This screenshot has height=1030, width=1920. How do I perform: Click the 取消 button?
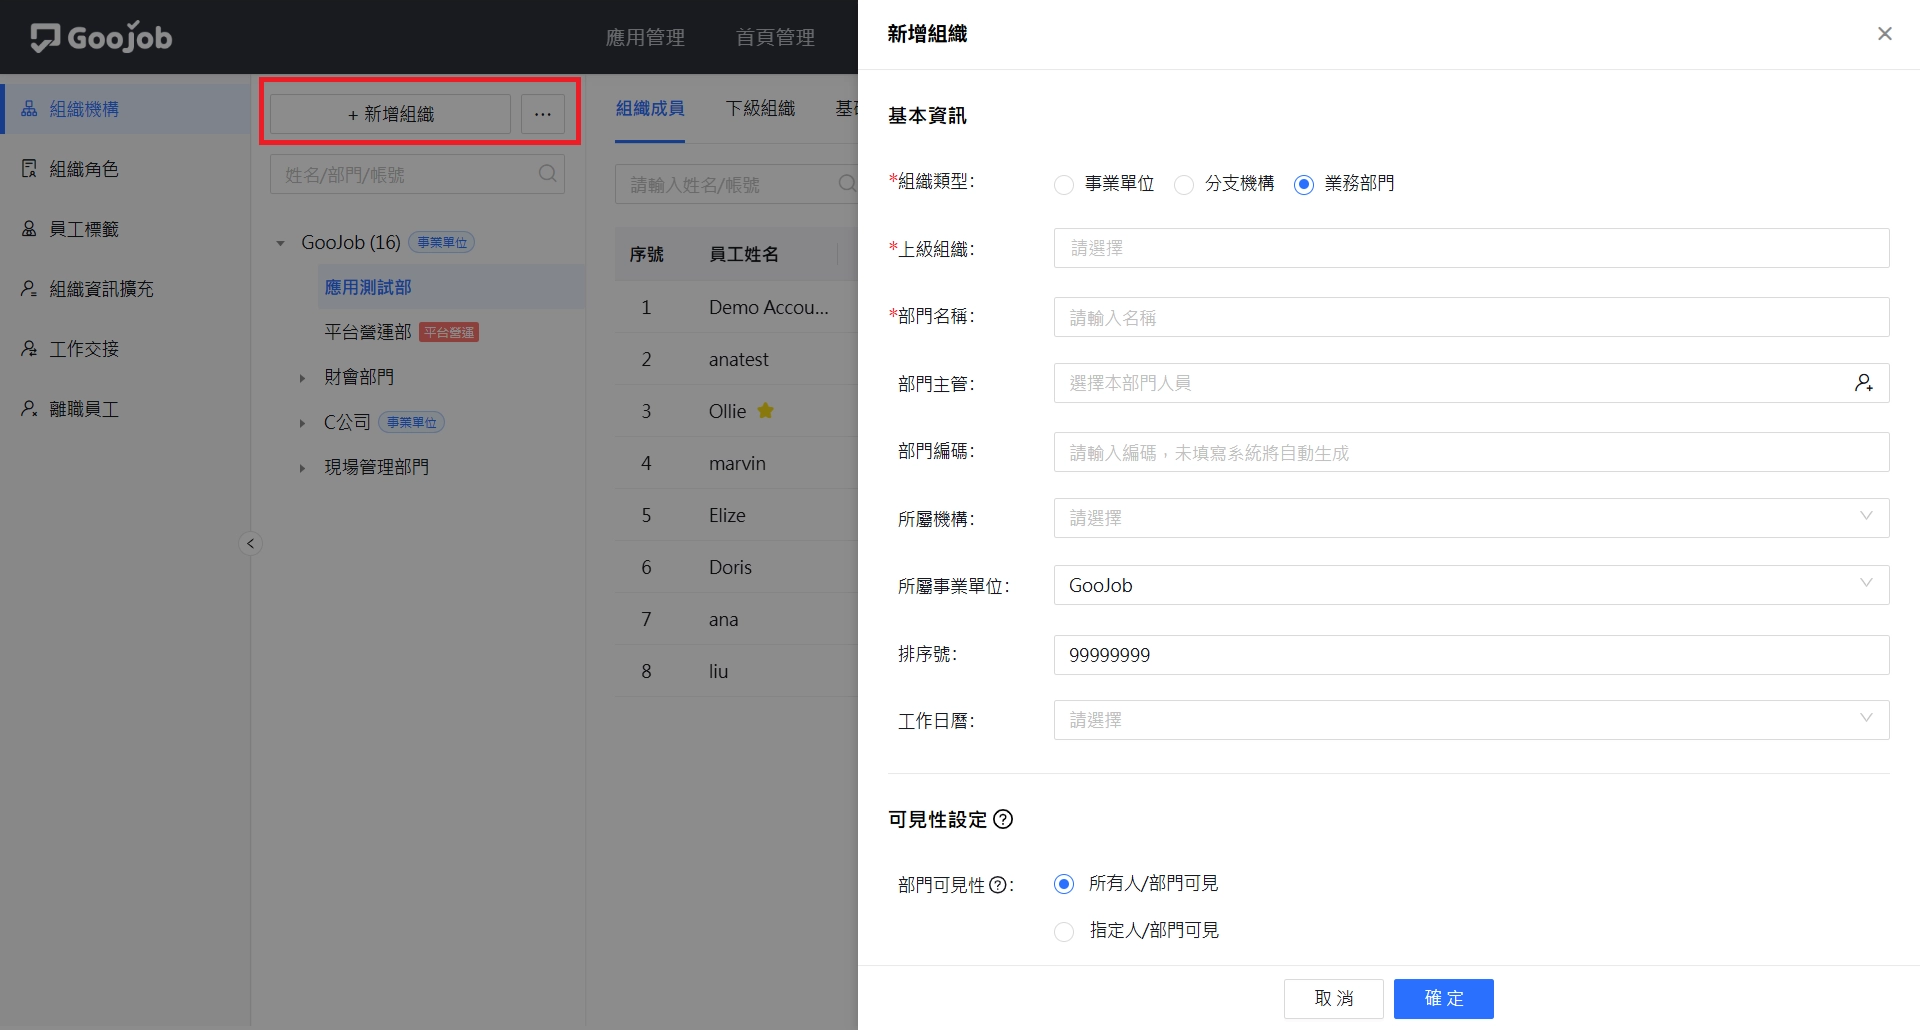pyautogui.click(x=1334, y=998)
